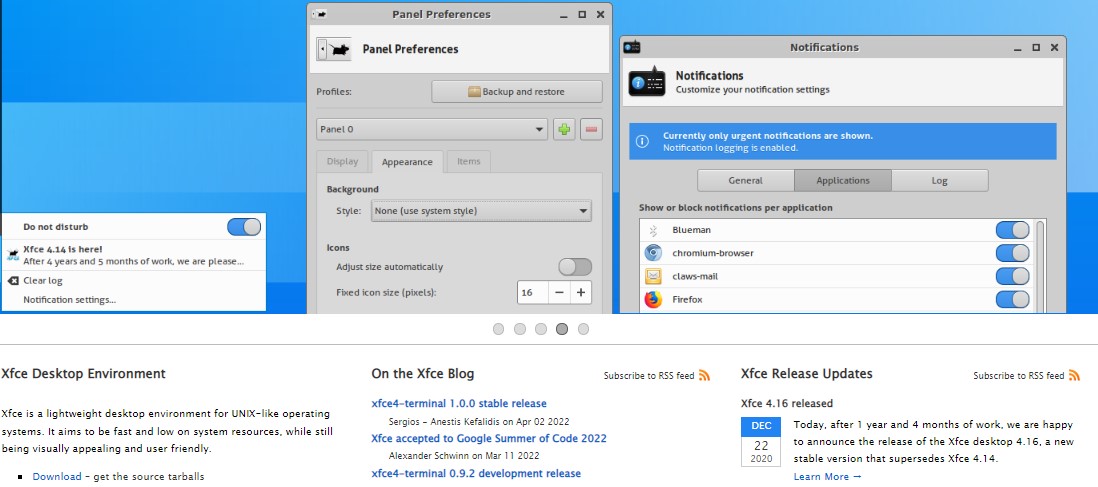This screenshot has height=487, width=1098.
Task: Open the Xfce 4.14 is here notification
Action: 134,255
